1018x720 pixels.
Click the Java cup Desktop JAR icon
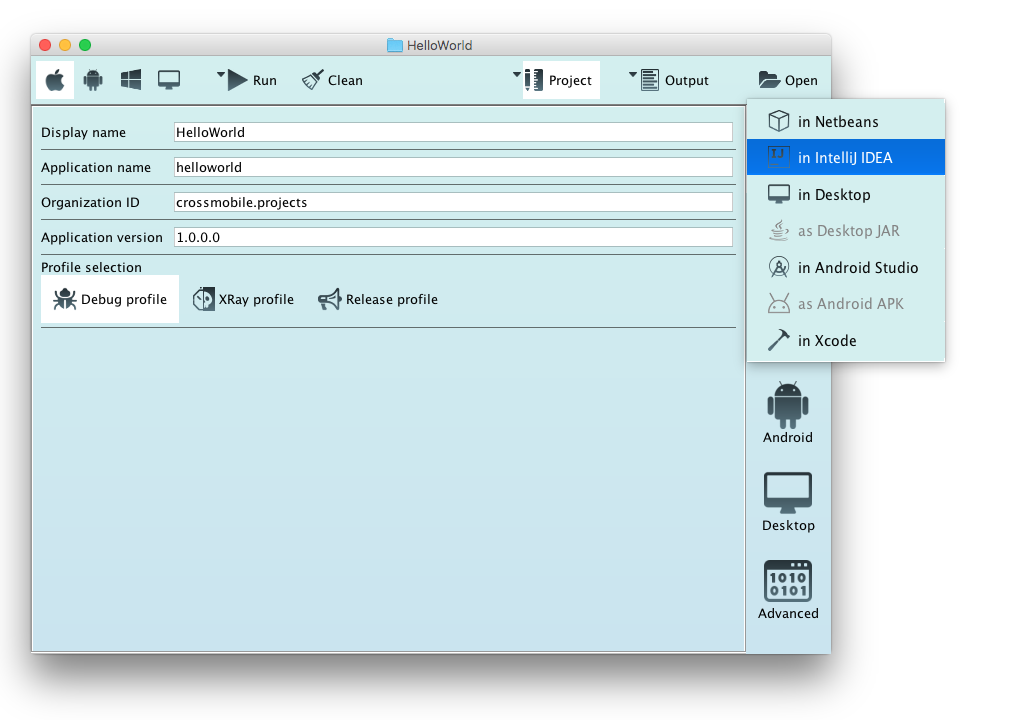778,230
